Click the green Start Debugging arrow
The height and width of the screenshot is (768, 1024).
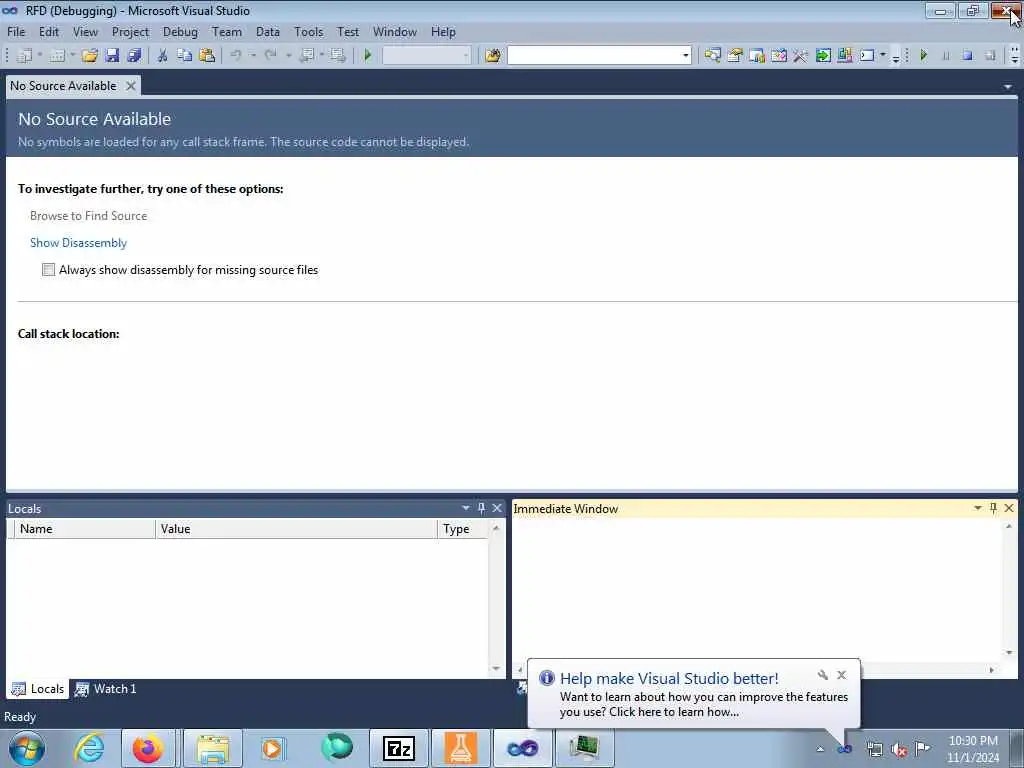[368, 56]
